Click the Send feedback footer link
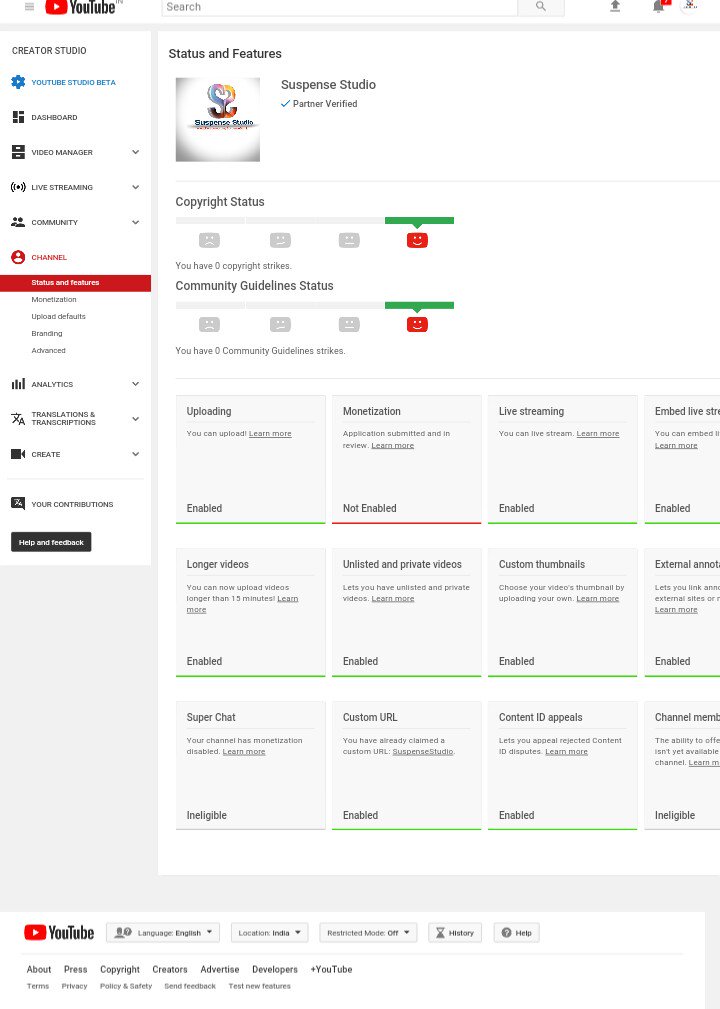The height and width of the screenshot is (1009, 720). point(190,986)
